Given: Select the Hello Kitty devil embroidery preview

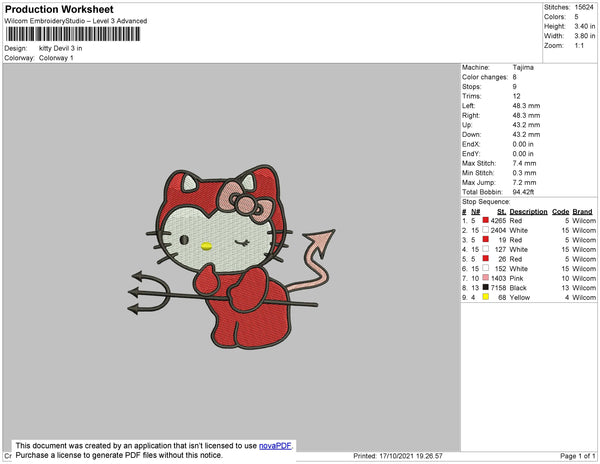Looking at the screenshot, I should 232,256.
